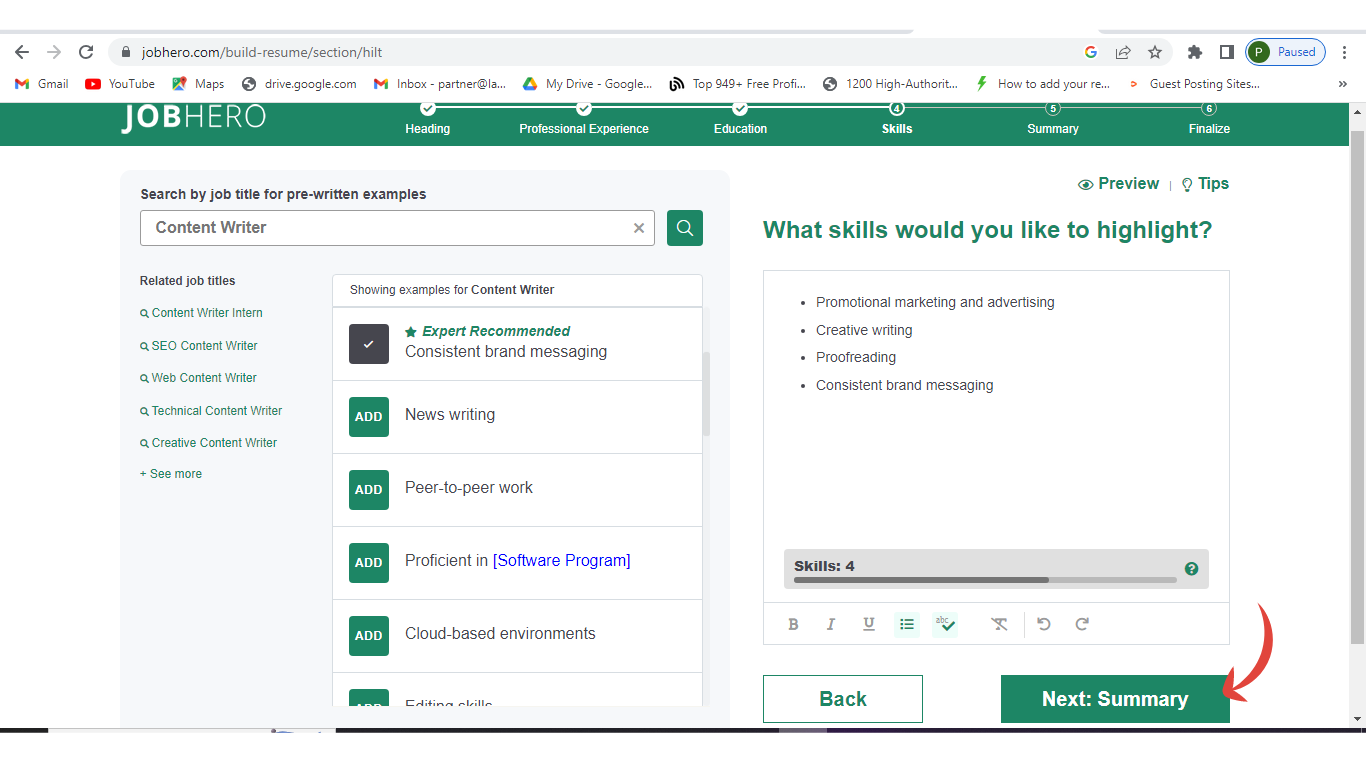1366x768 pixels.
Task: Click the clear formatting icon
Action: click(999, 624)
